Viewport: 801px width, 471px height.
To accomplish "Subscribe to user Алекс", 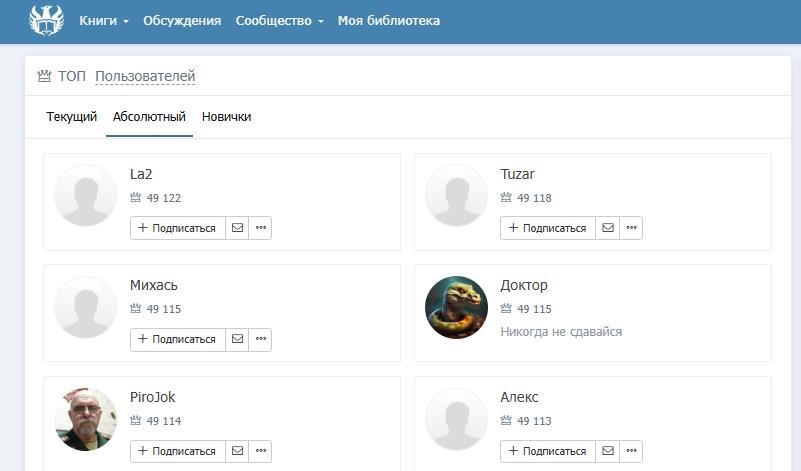I will coord(548,451).
